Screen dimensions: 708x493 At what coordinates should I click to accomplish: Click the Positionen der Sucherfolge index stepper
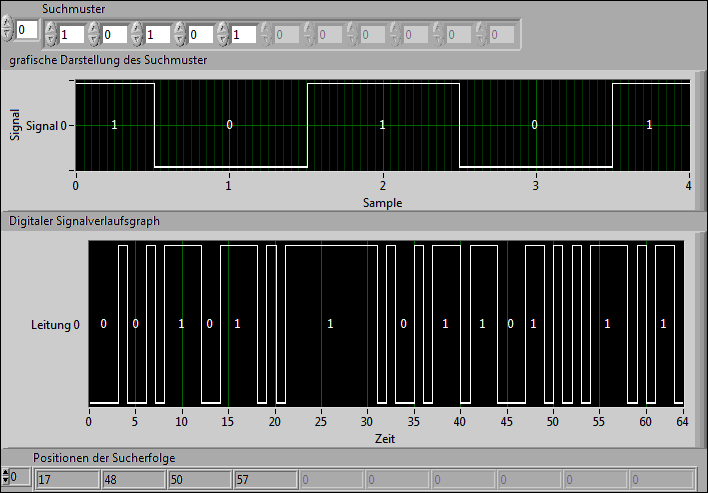coord(5,477)
